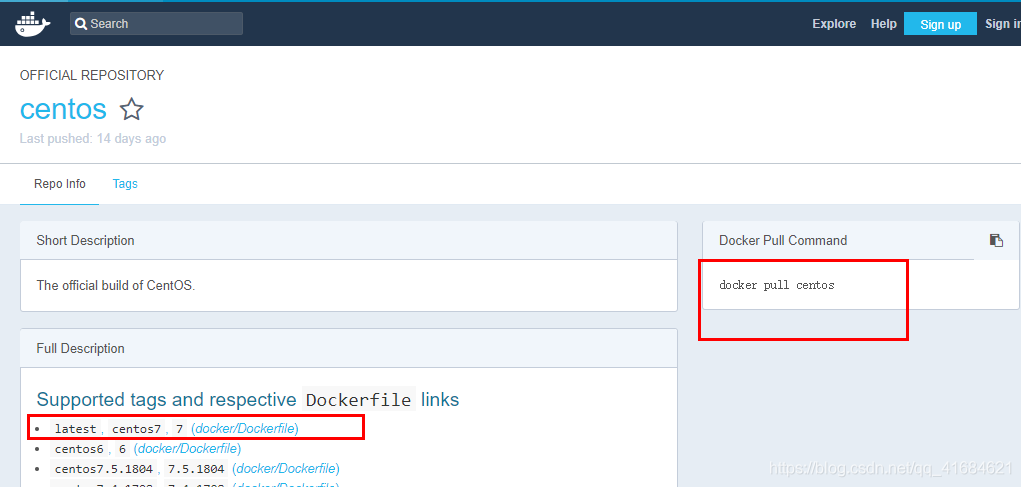Click the 'centos7' tag label

pos(136,428)
